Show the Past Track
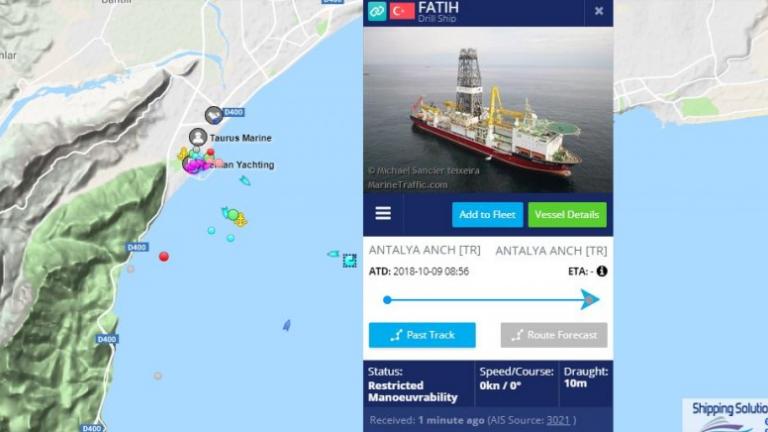The image size is (768, 432). 422,335
